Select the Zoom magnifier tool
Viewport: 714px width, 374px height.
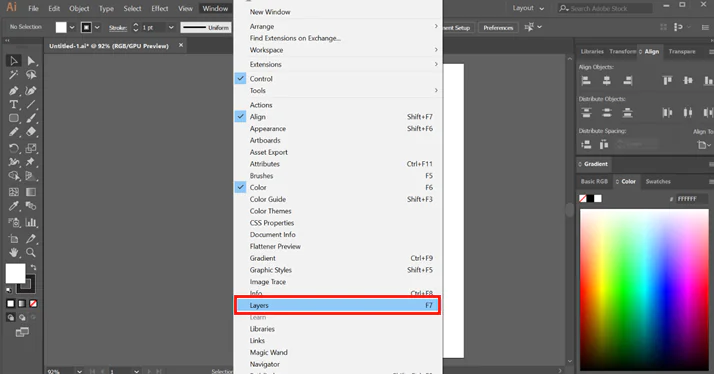(x=31, y=252)
